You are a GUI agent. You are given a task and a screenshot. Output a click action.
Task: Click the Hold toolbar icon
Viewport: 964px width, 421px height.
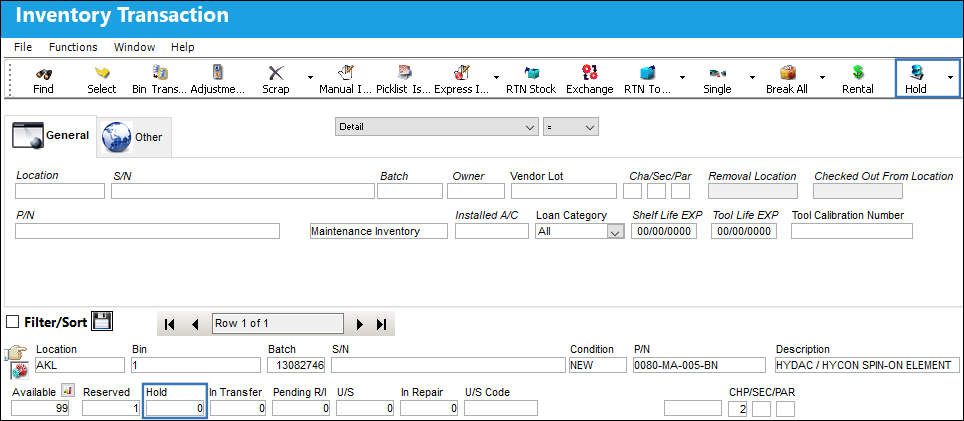coord(916,73)
